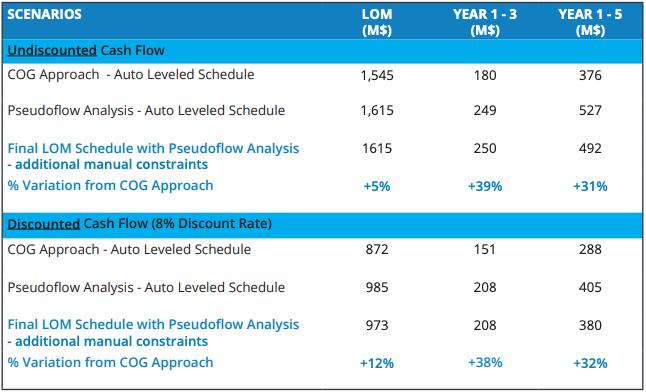The height and width of the screenshot is (392, 646).
Task: Click the +12% discounted variation value
Action: coord(377,363)
